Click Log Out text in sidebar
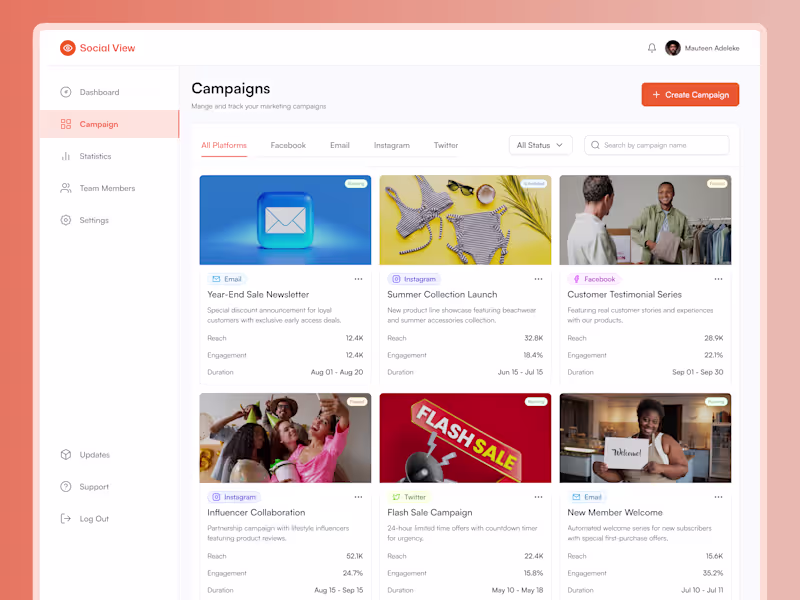This screenshot has height=600, width=800. (94, 519)
